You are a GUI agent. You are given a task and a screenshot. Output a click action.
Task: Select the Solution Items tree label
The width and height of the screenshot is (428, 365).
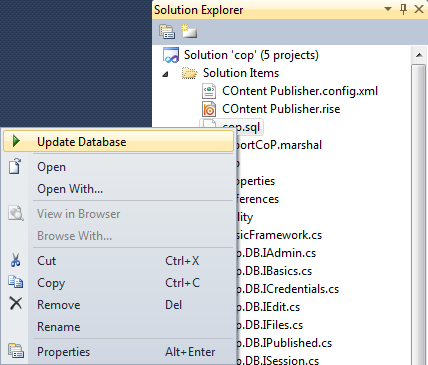(x=241, y=73)
